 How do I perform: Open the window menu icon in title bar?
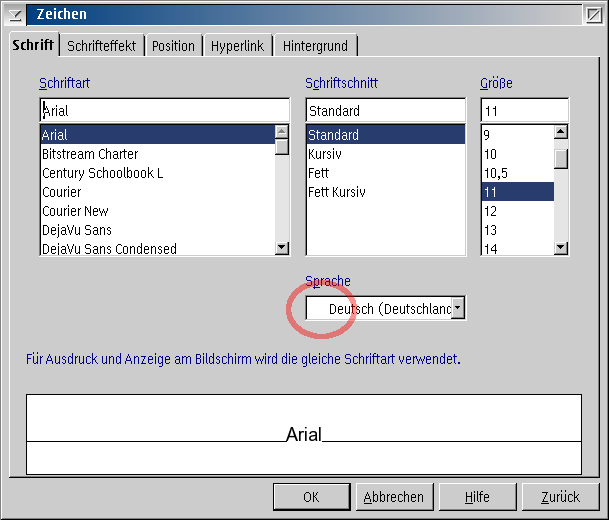[15, 15]
